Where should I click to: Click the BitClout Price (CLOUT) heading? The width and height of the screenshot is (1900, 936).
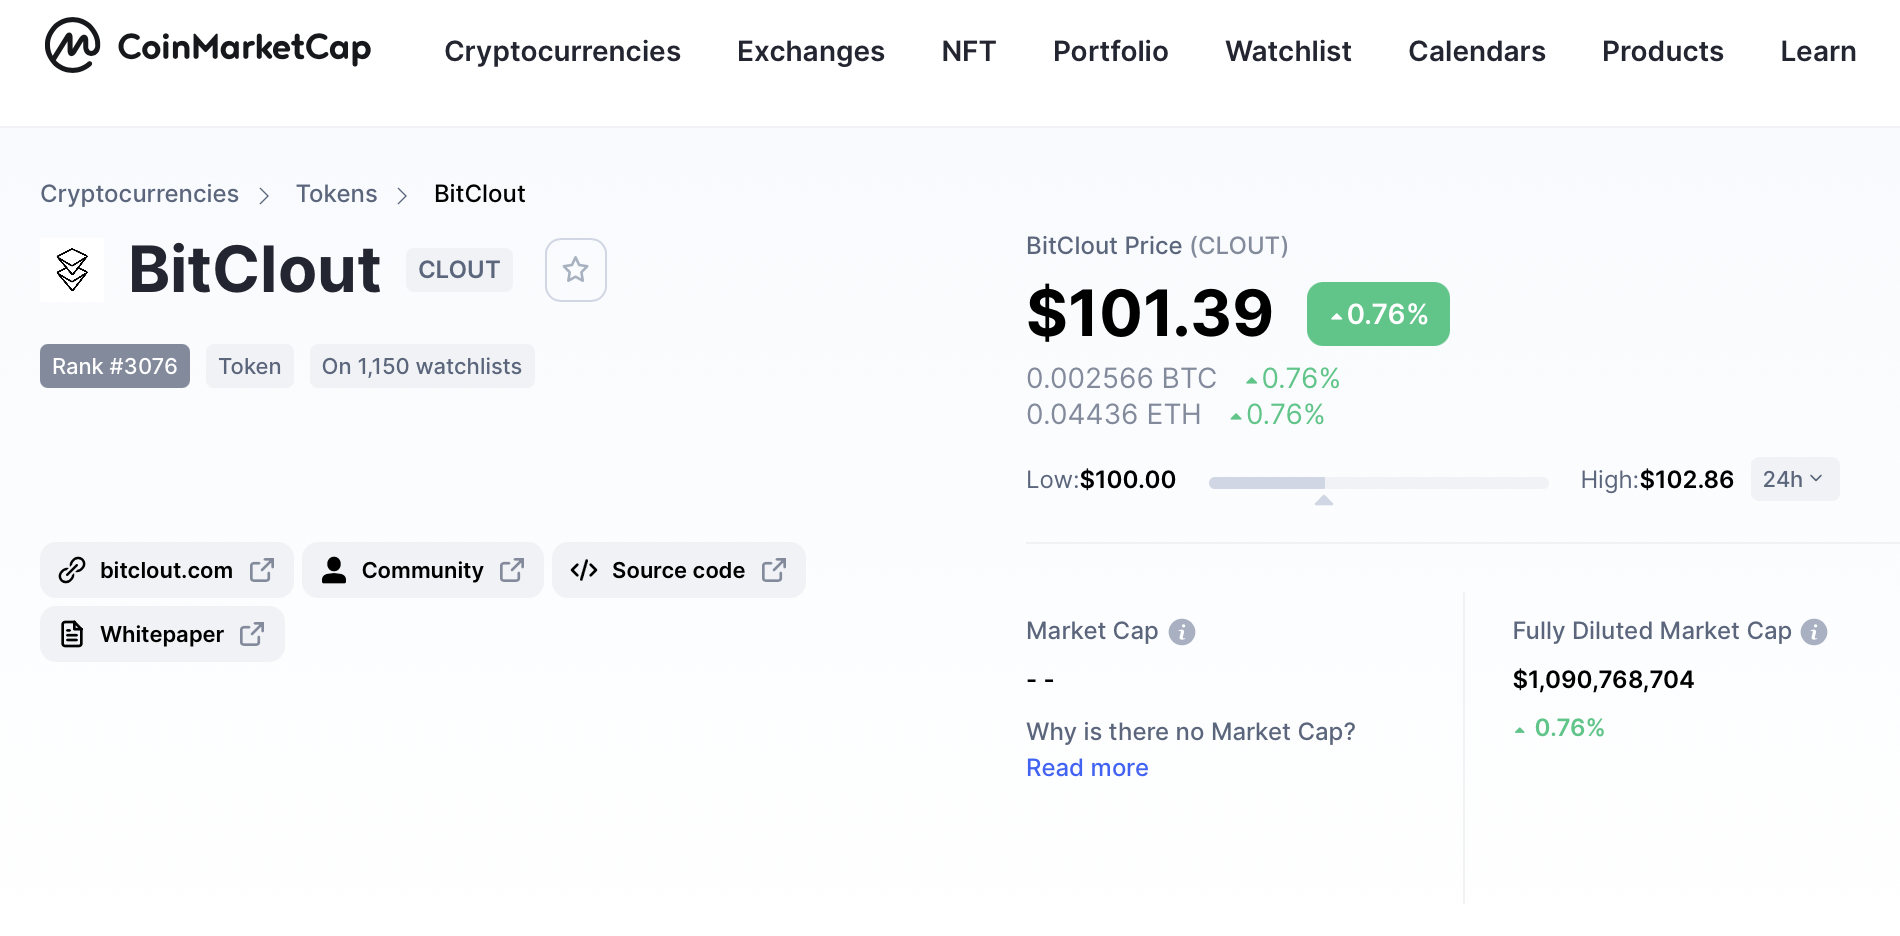1157,246
